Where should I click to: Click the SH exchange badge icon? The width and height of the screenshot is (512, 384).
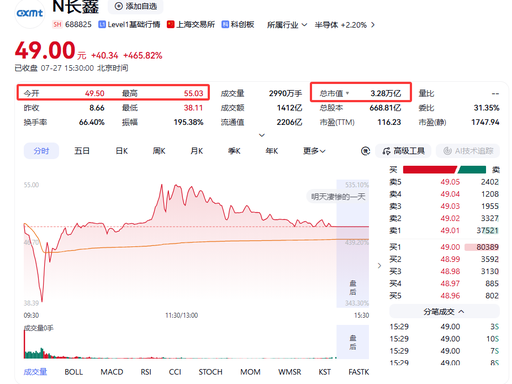click(x=57, y=24)
